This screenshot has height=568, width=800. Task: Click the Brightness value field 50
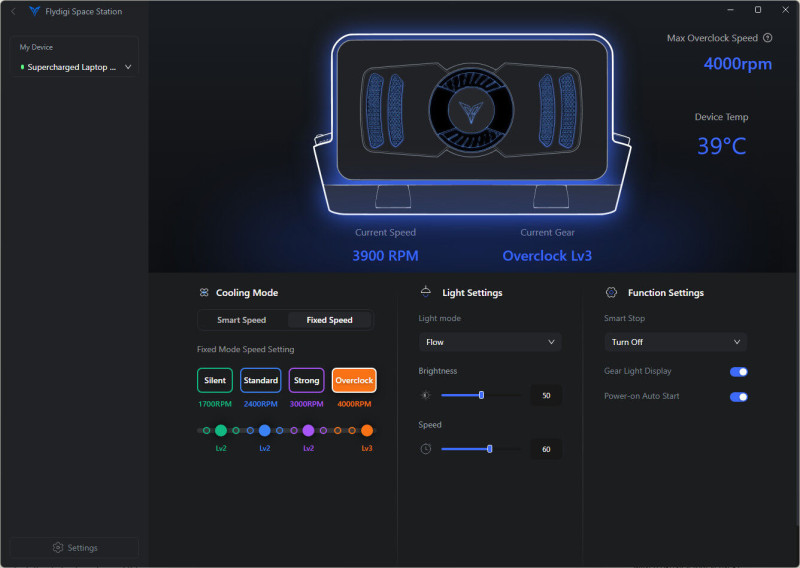pyautogui.click(x=546, y=396)
